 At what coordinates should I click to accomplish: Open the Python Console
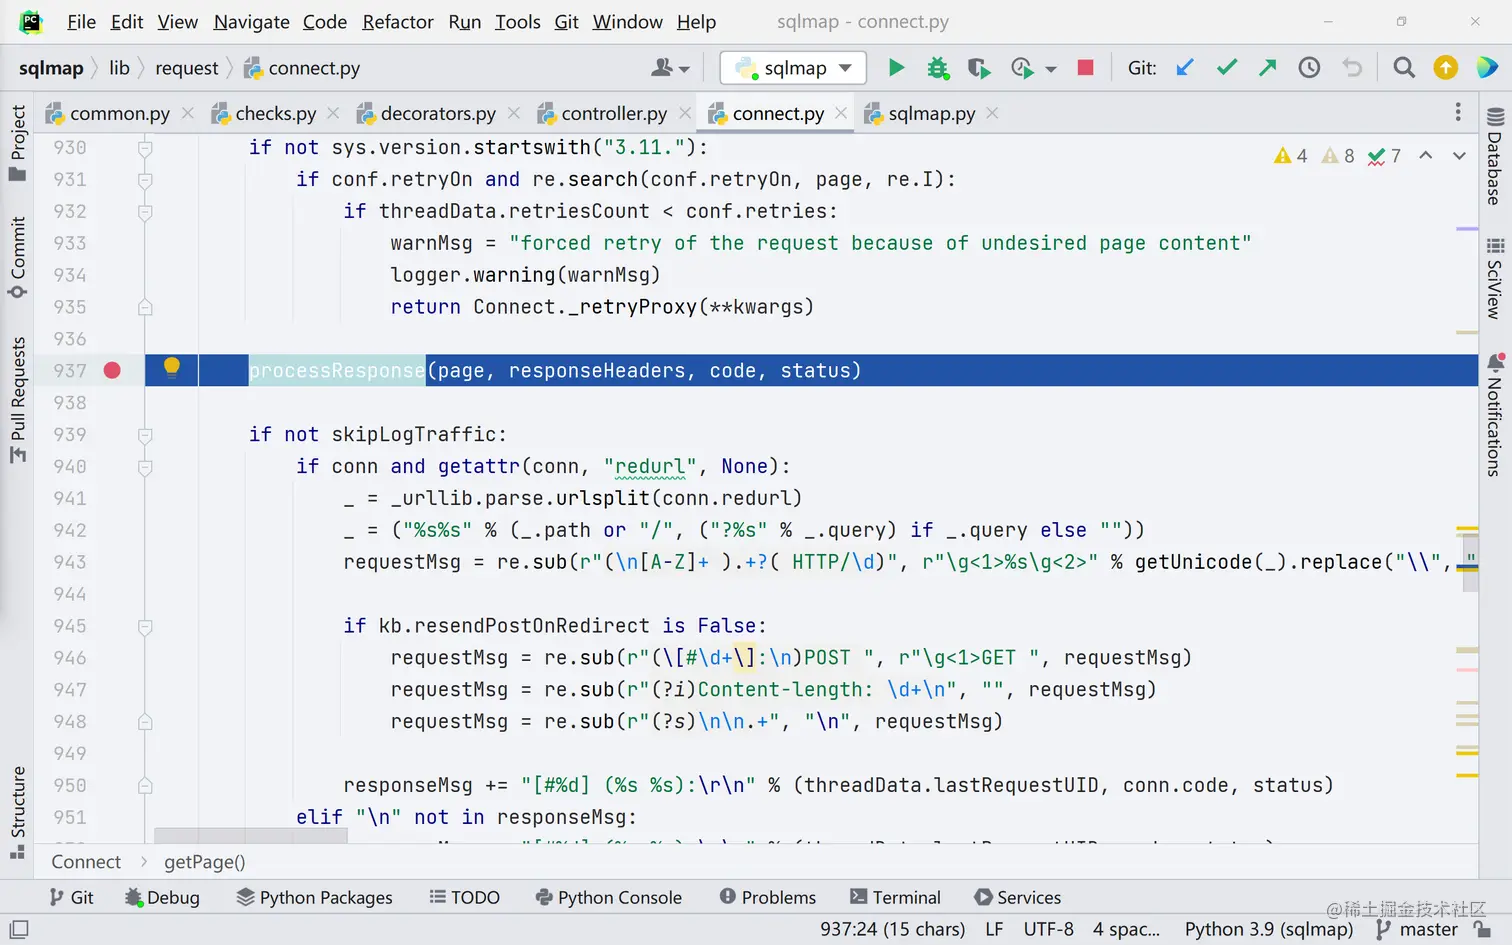[x=608, y=898]
